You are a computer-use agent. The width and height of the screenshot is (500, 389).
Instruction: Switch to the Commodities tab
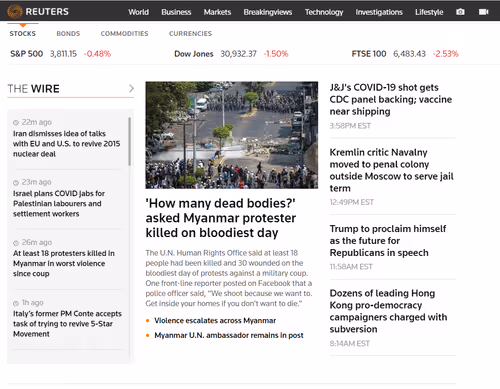tap(124, 33)
